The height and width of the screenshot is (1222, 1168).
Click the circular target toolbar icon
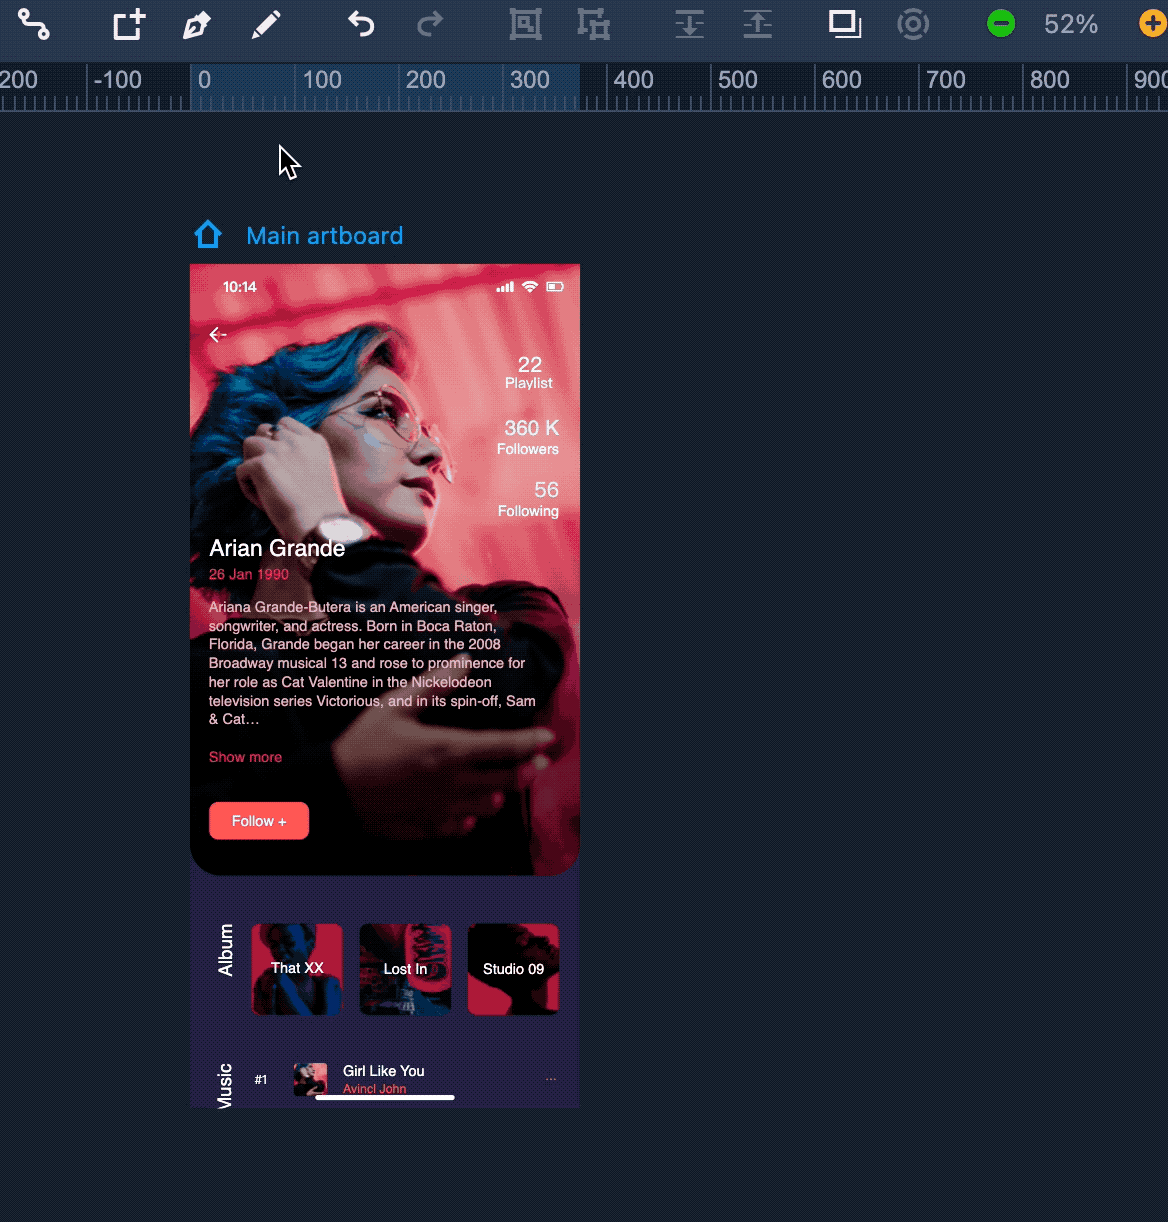pyautogui.click(x=913, y=24)
